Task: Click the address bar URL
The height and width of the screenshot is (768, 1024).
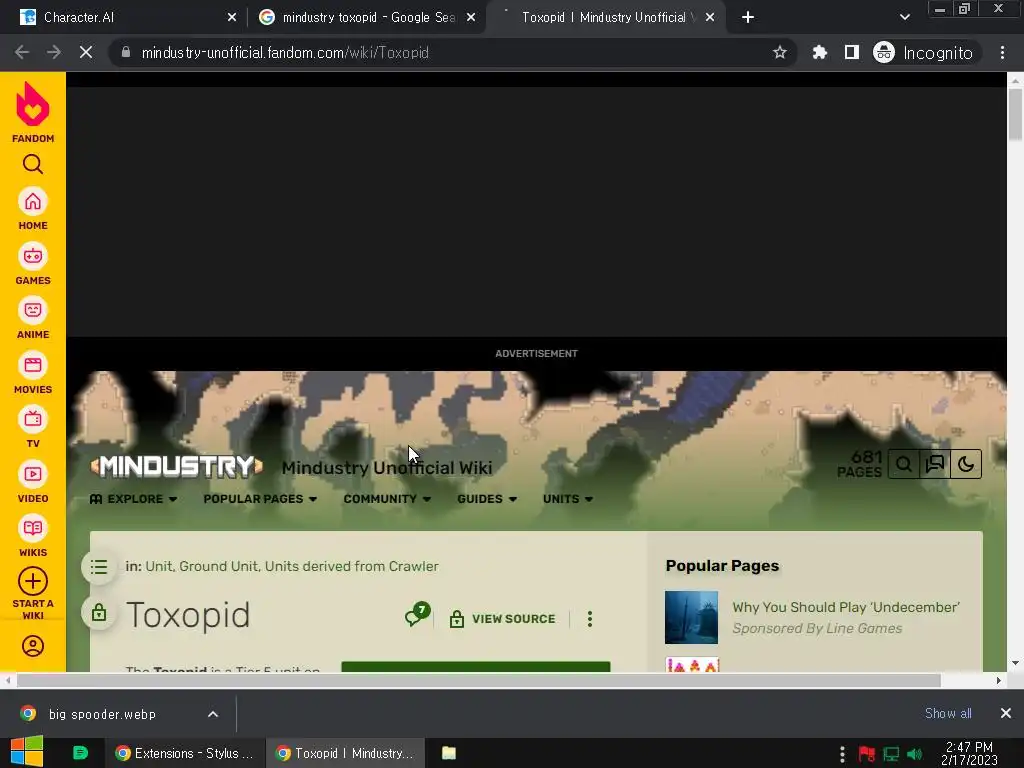Action: [x=285, y=53]
